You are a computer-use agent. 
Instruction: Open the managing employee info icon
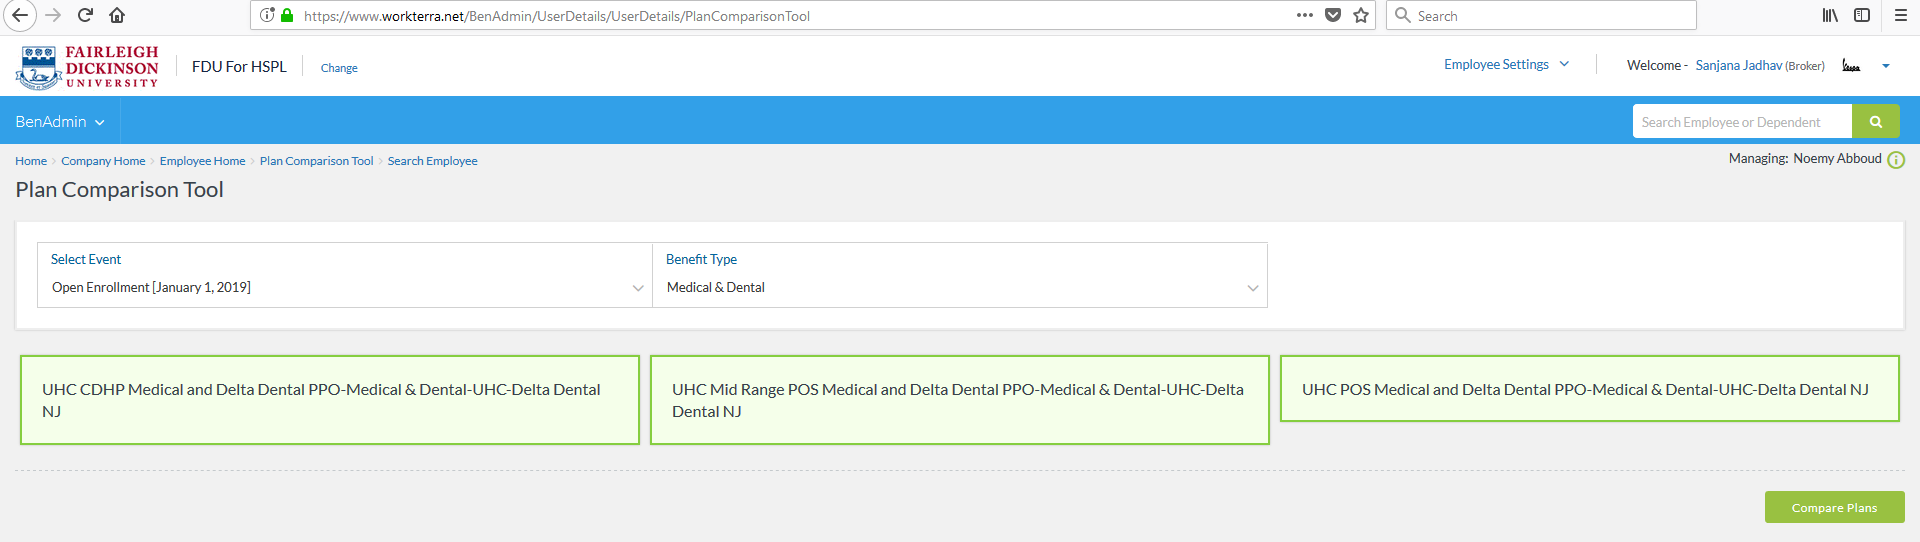1896,160
